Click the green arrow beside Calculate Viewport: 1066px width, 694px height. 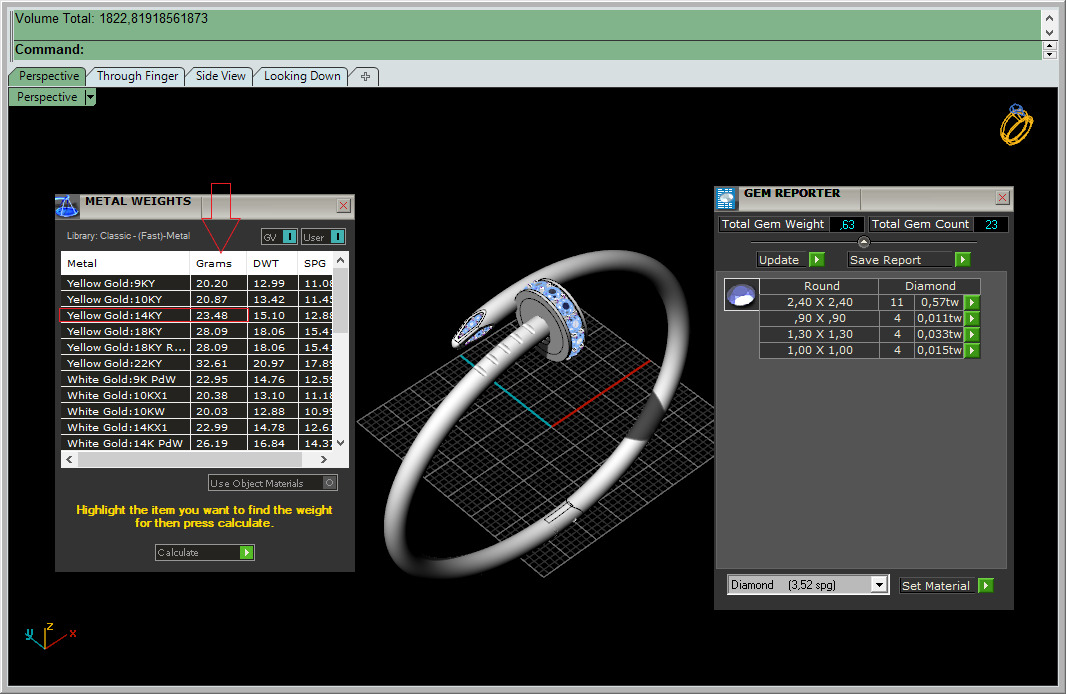247,553
